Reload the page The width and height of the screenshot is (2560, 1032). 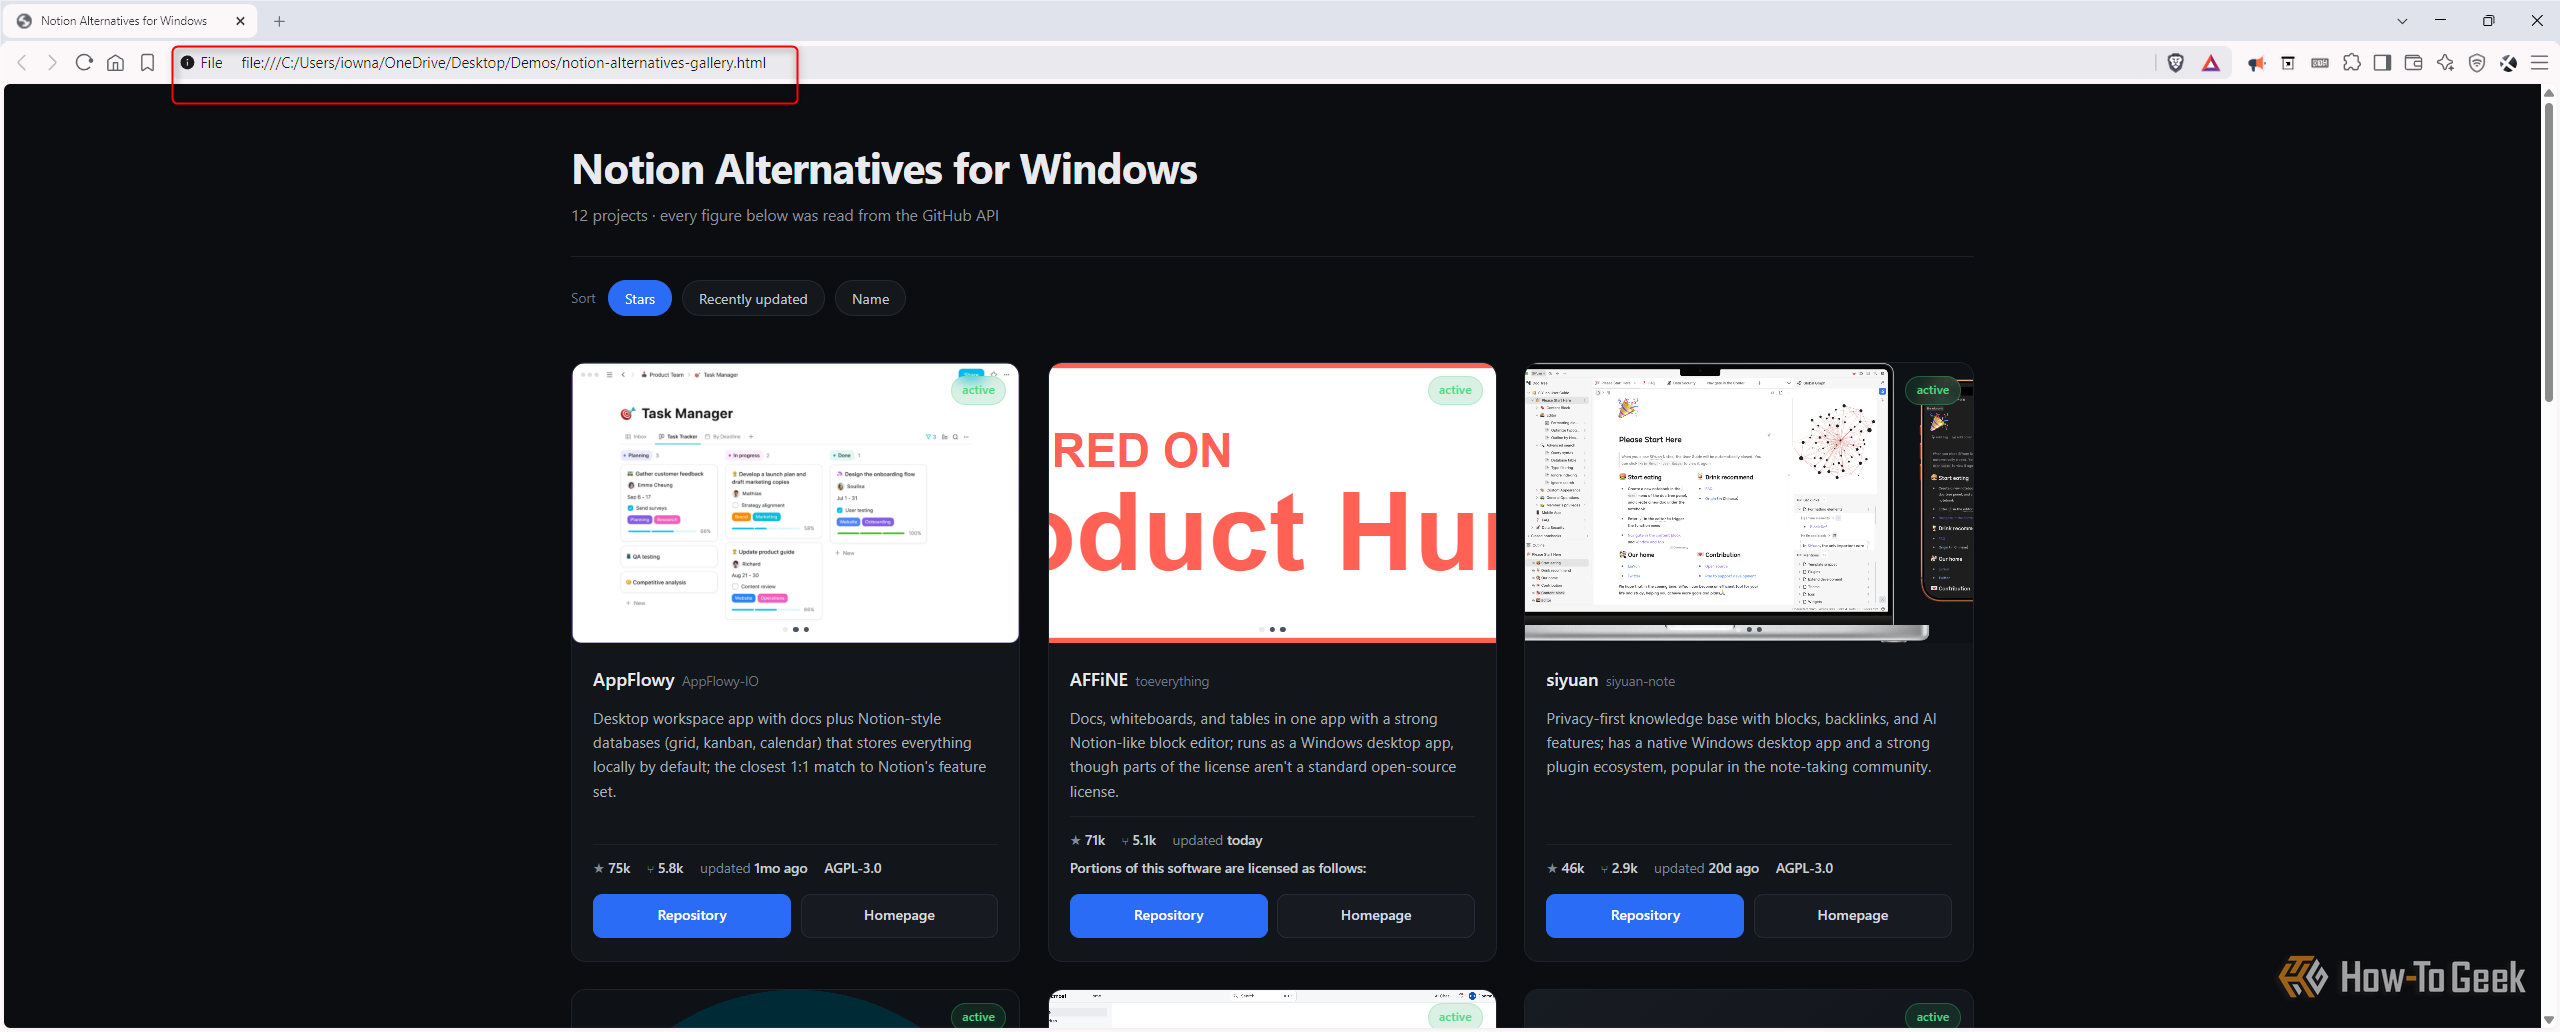(x=84, y=63)
